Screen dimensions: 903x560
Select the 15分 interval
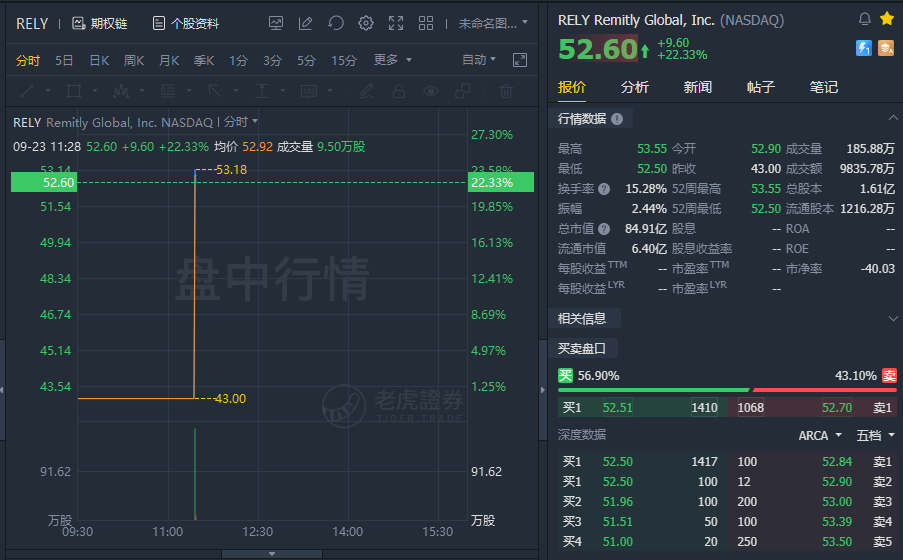tap(344, 60)
